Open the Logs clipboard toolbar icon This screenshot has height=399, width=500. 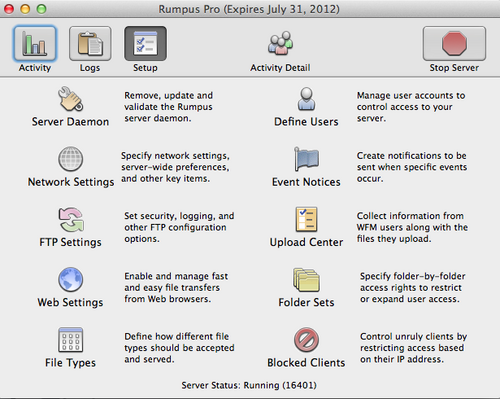point(90,44)
